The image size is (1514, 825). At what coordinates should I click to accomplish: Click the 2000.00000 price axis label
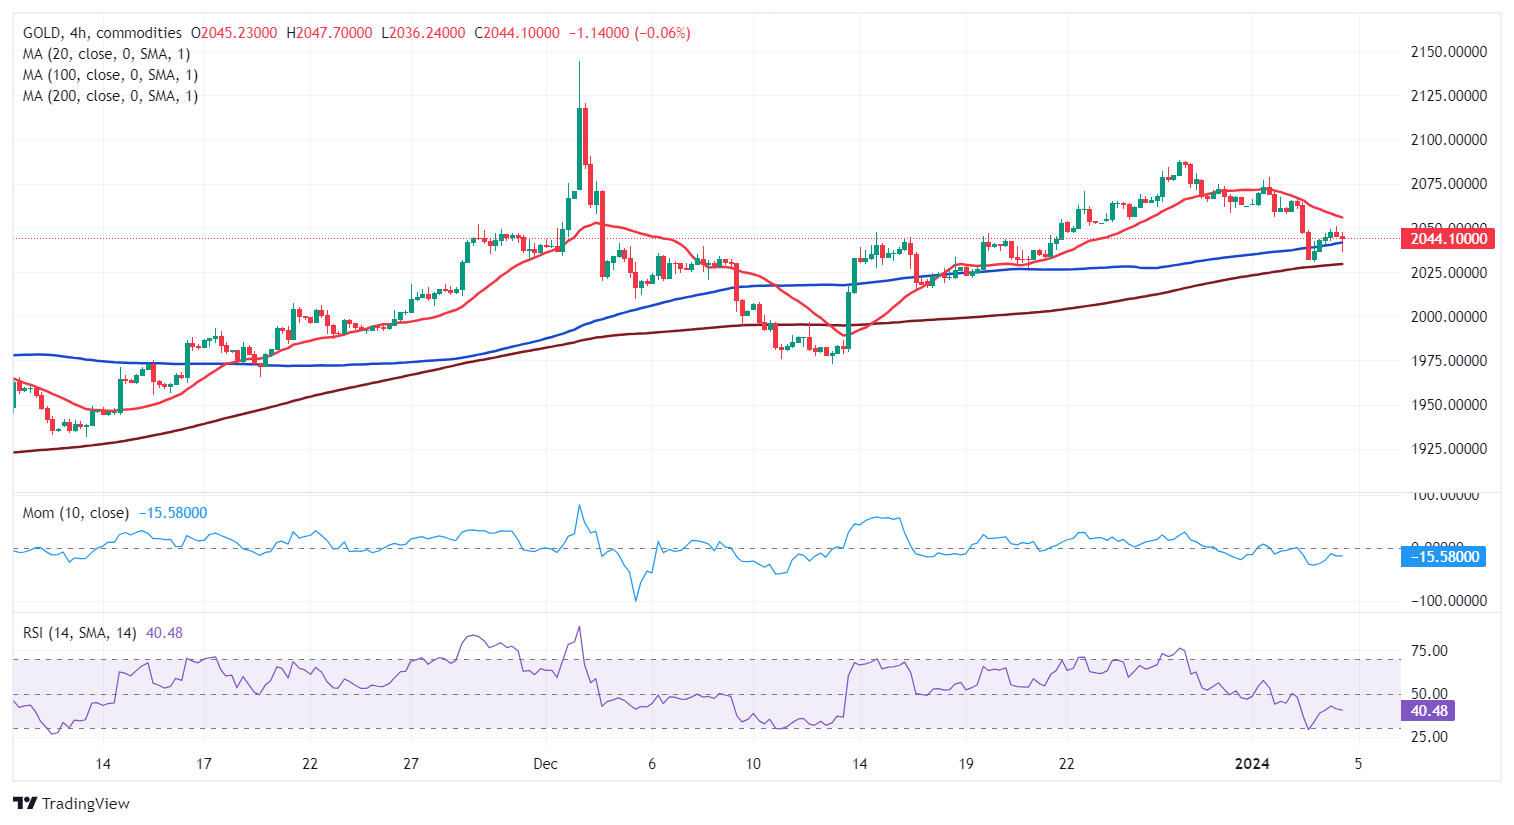click(1449, 317)
